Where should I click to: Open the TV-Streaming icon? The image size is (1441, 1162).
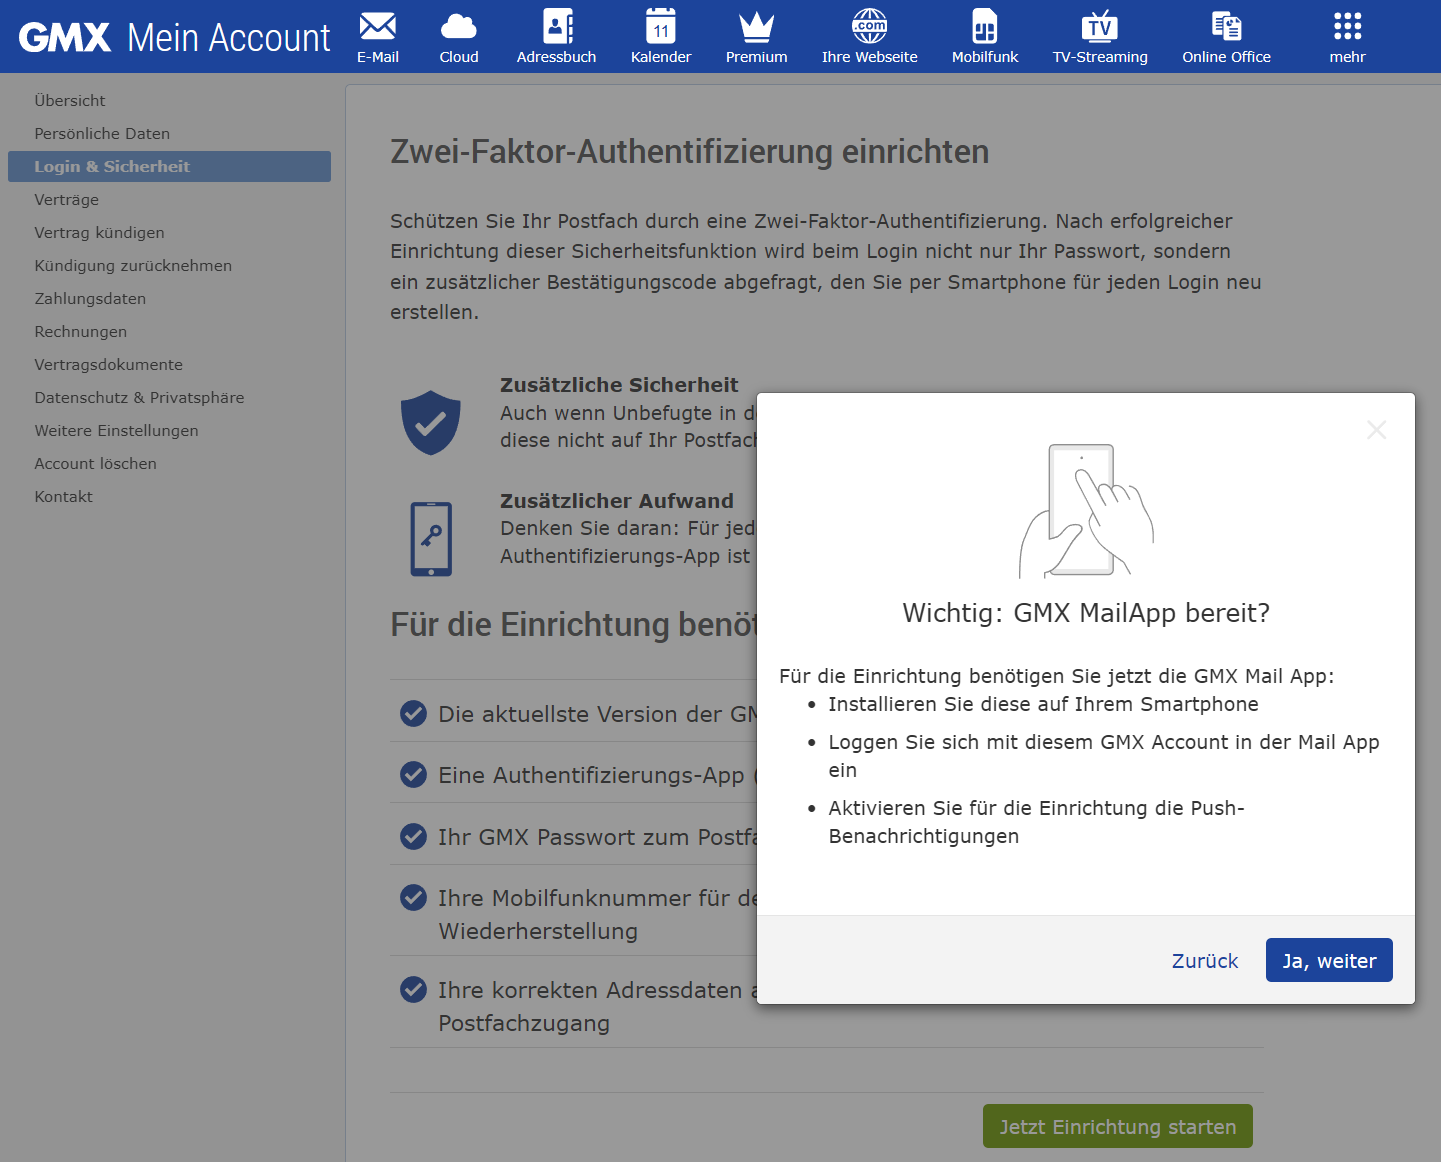pos(1100,26)
